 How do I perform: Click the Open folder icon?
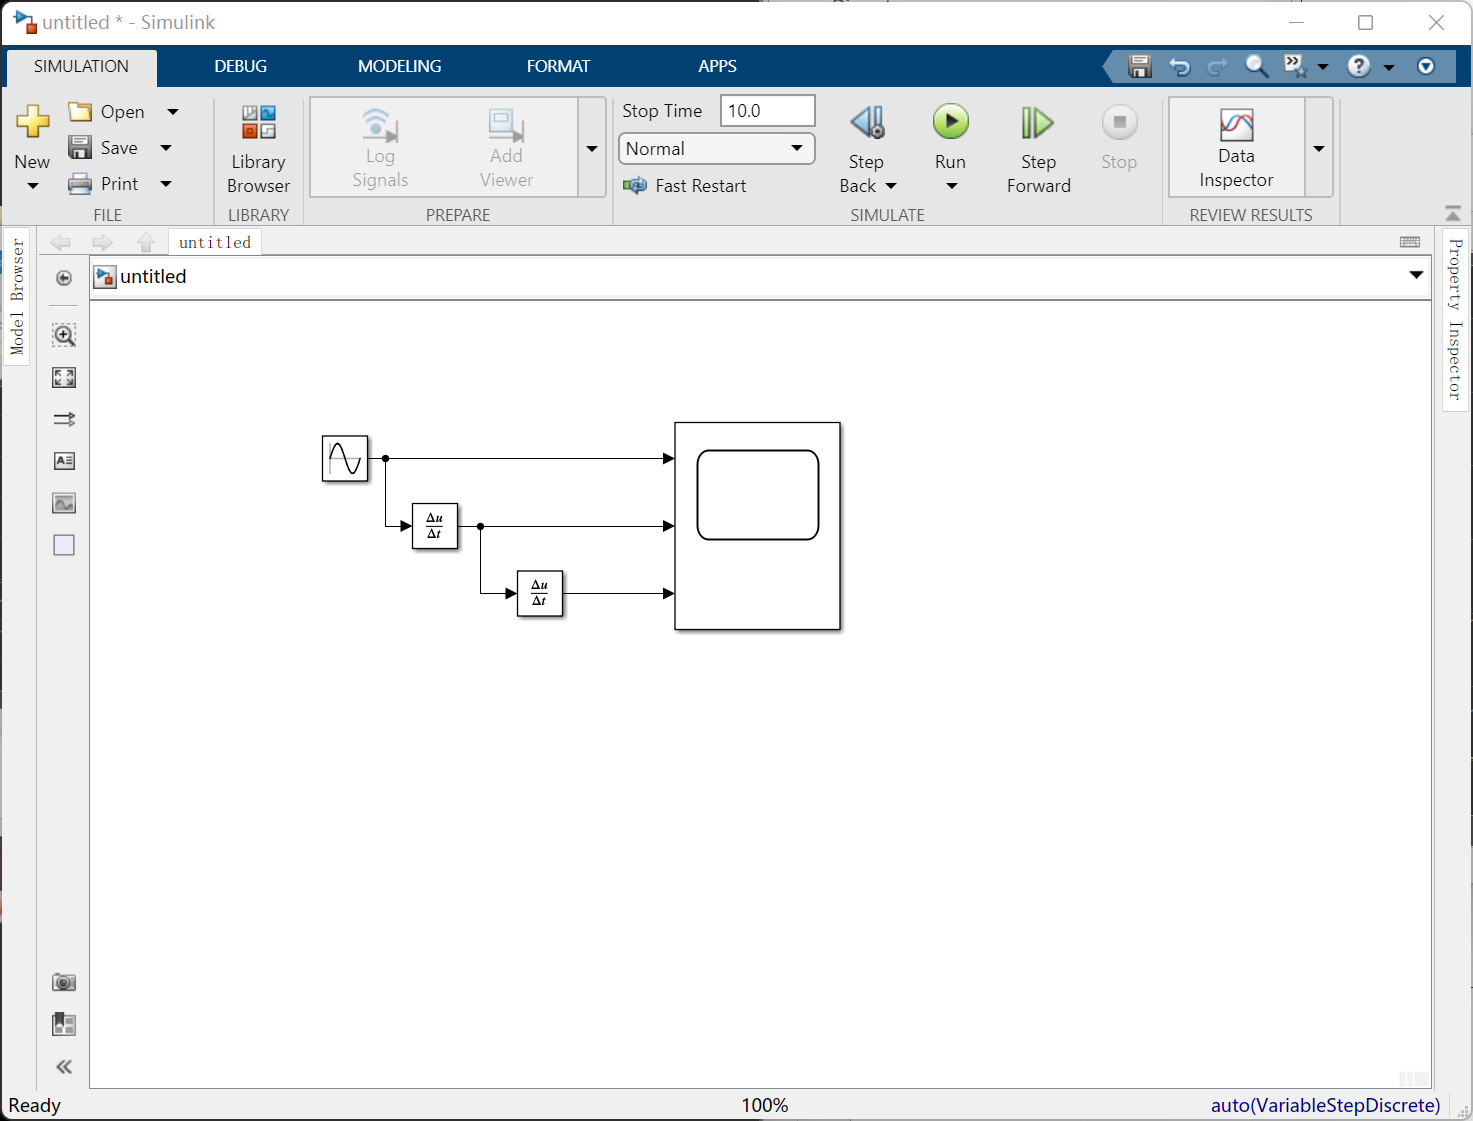coord(80,111)
